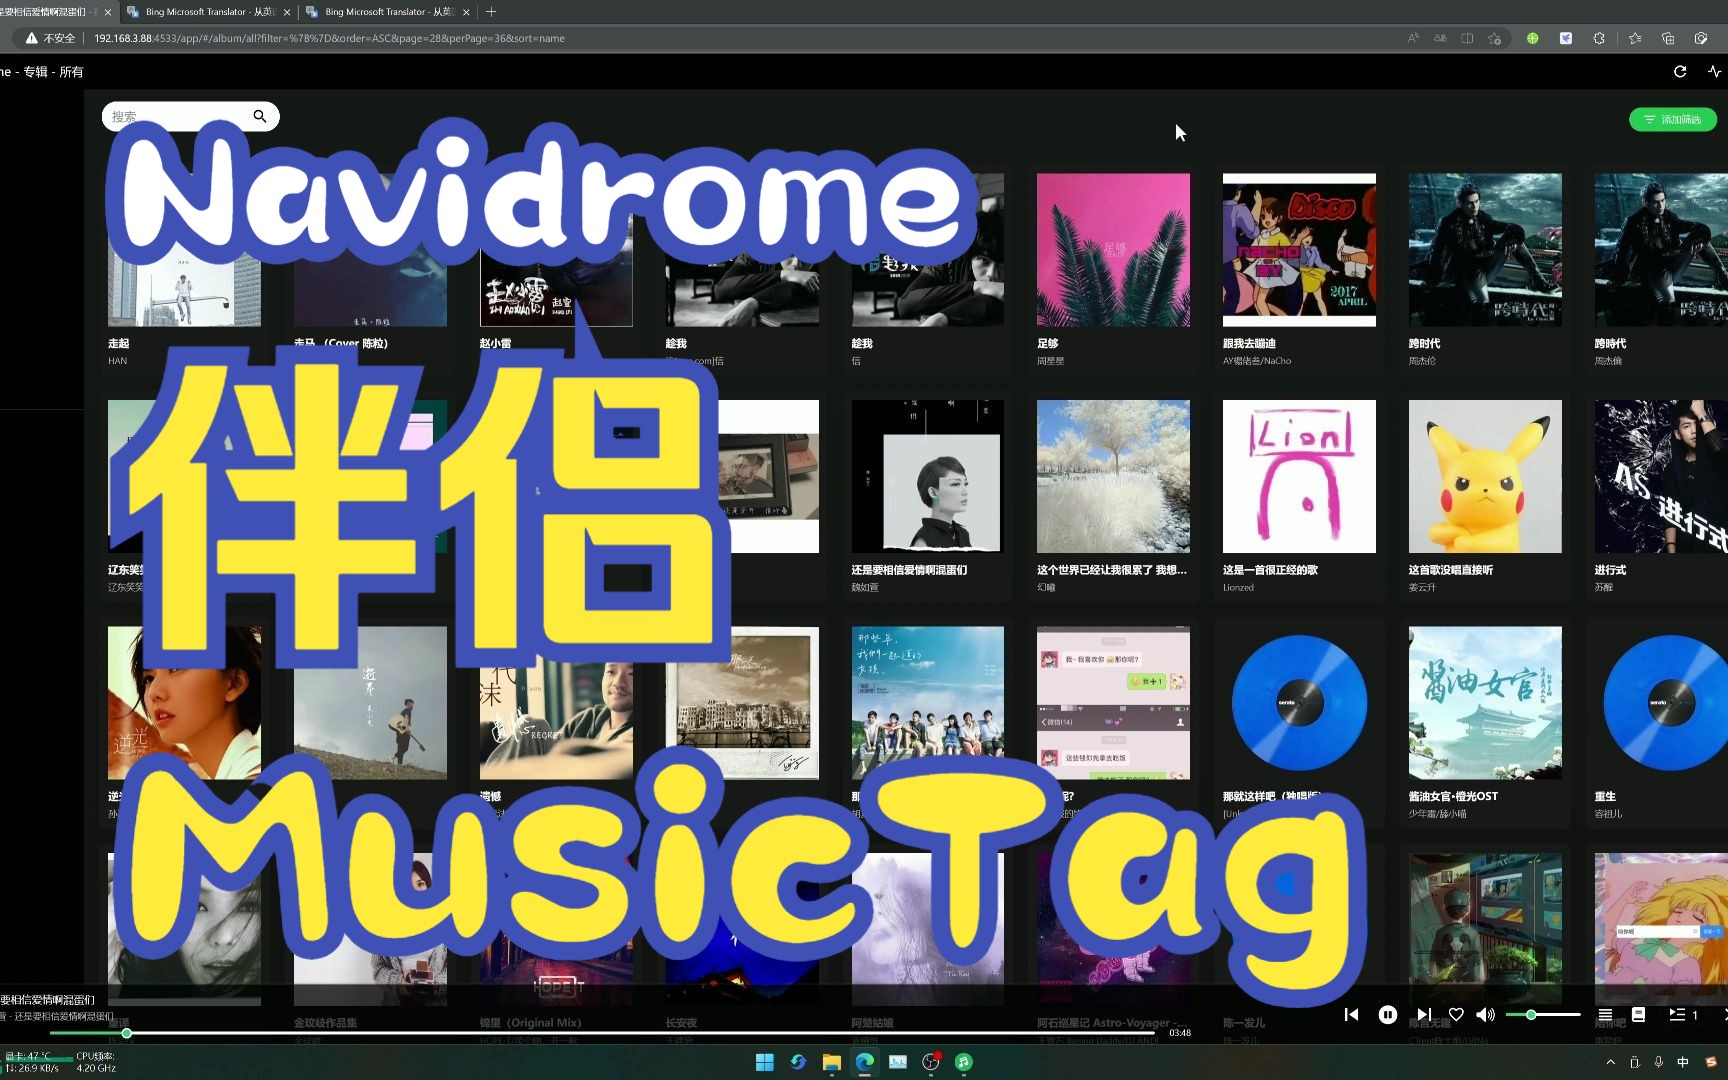Open the Lion album 这是一首很正经的歌
Image resolution: width=1728 pixels, height=1080 pixels.
coord(1299,476)
